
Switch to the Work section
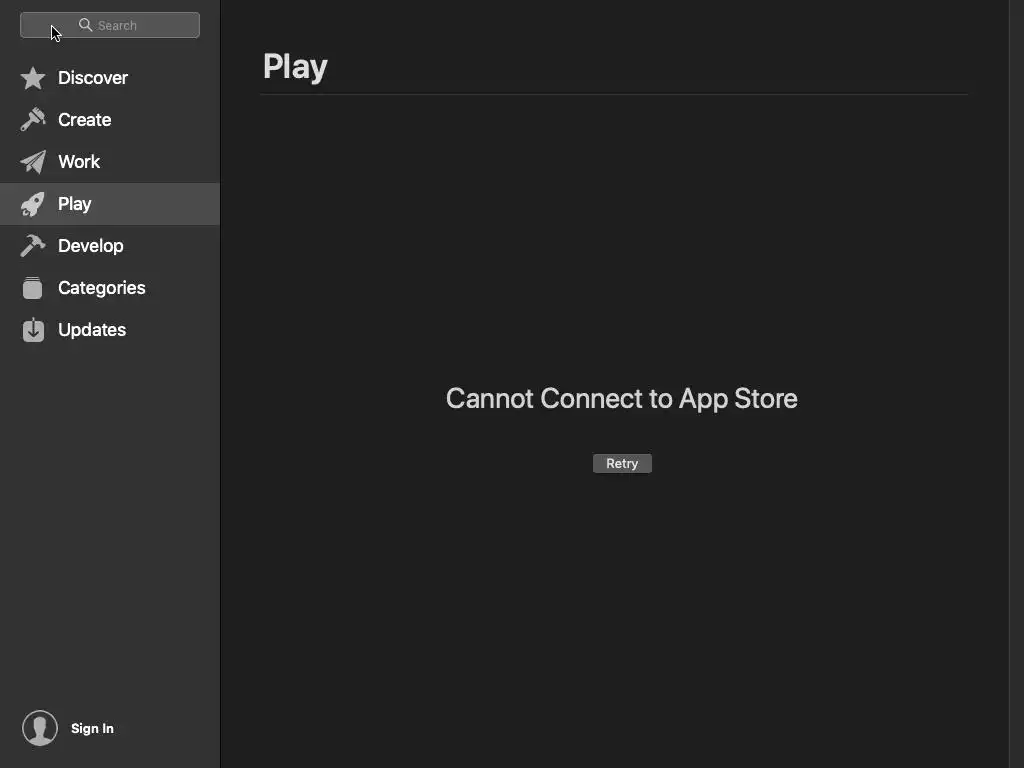click(x=110, y=162)
